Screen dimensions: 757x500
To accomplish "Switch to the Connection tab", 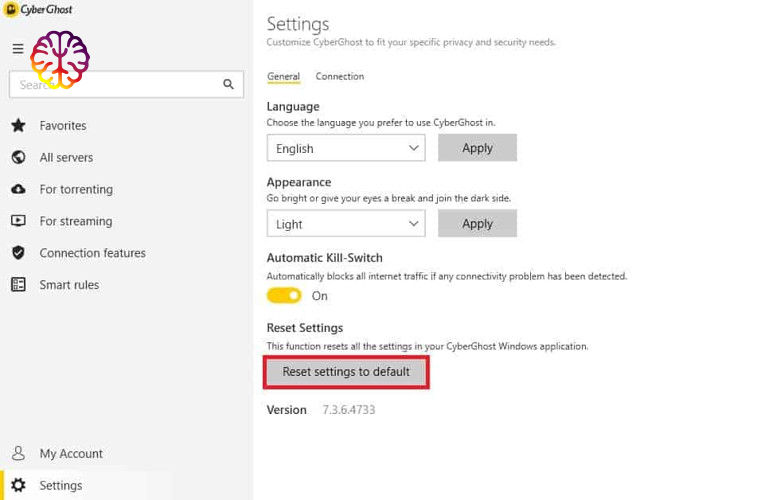I will [339, 77].
